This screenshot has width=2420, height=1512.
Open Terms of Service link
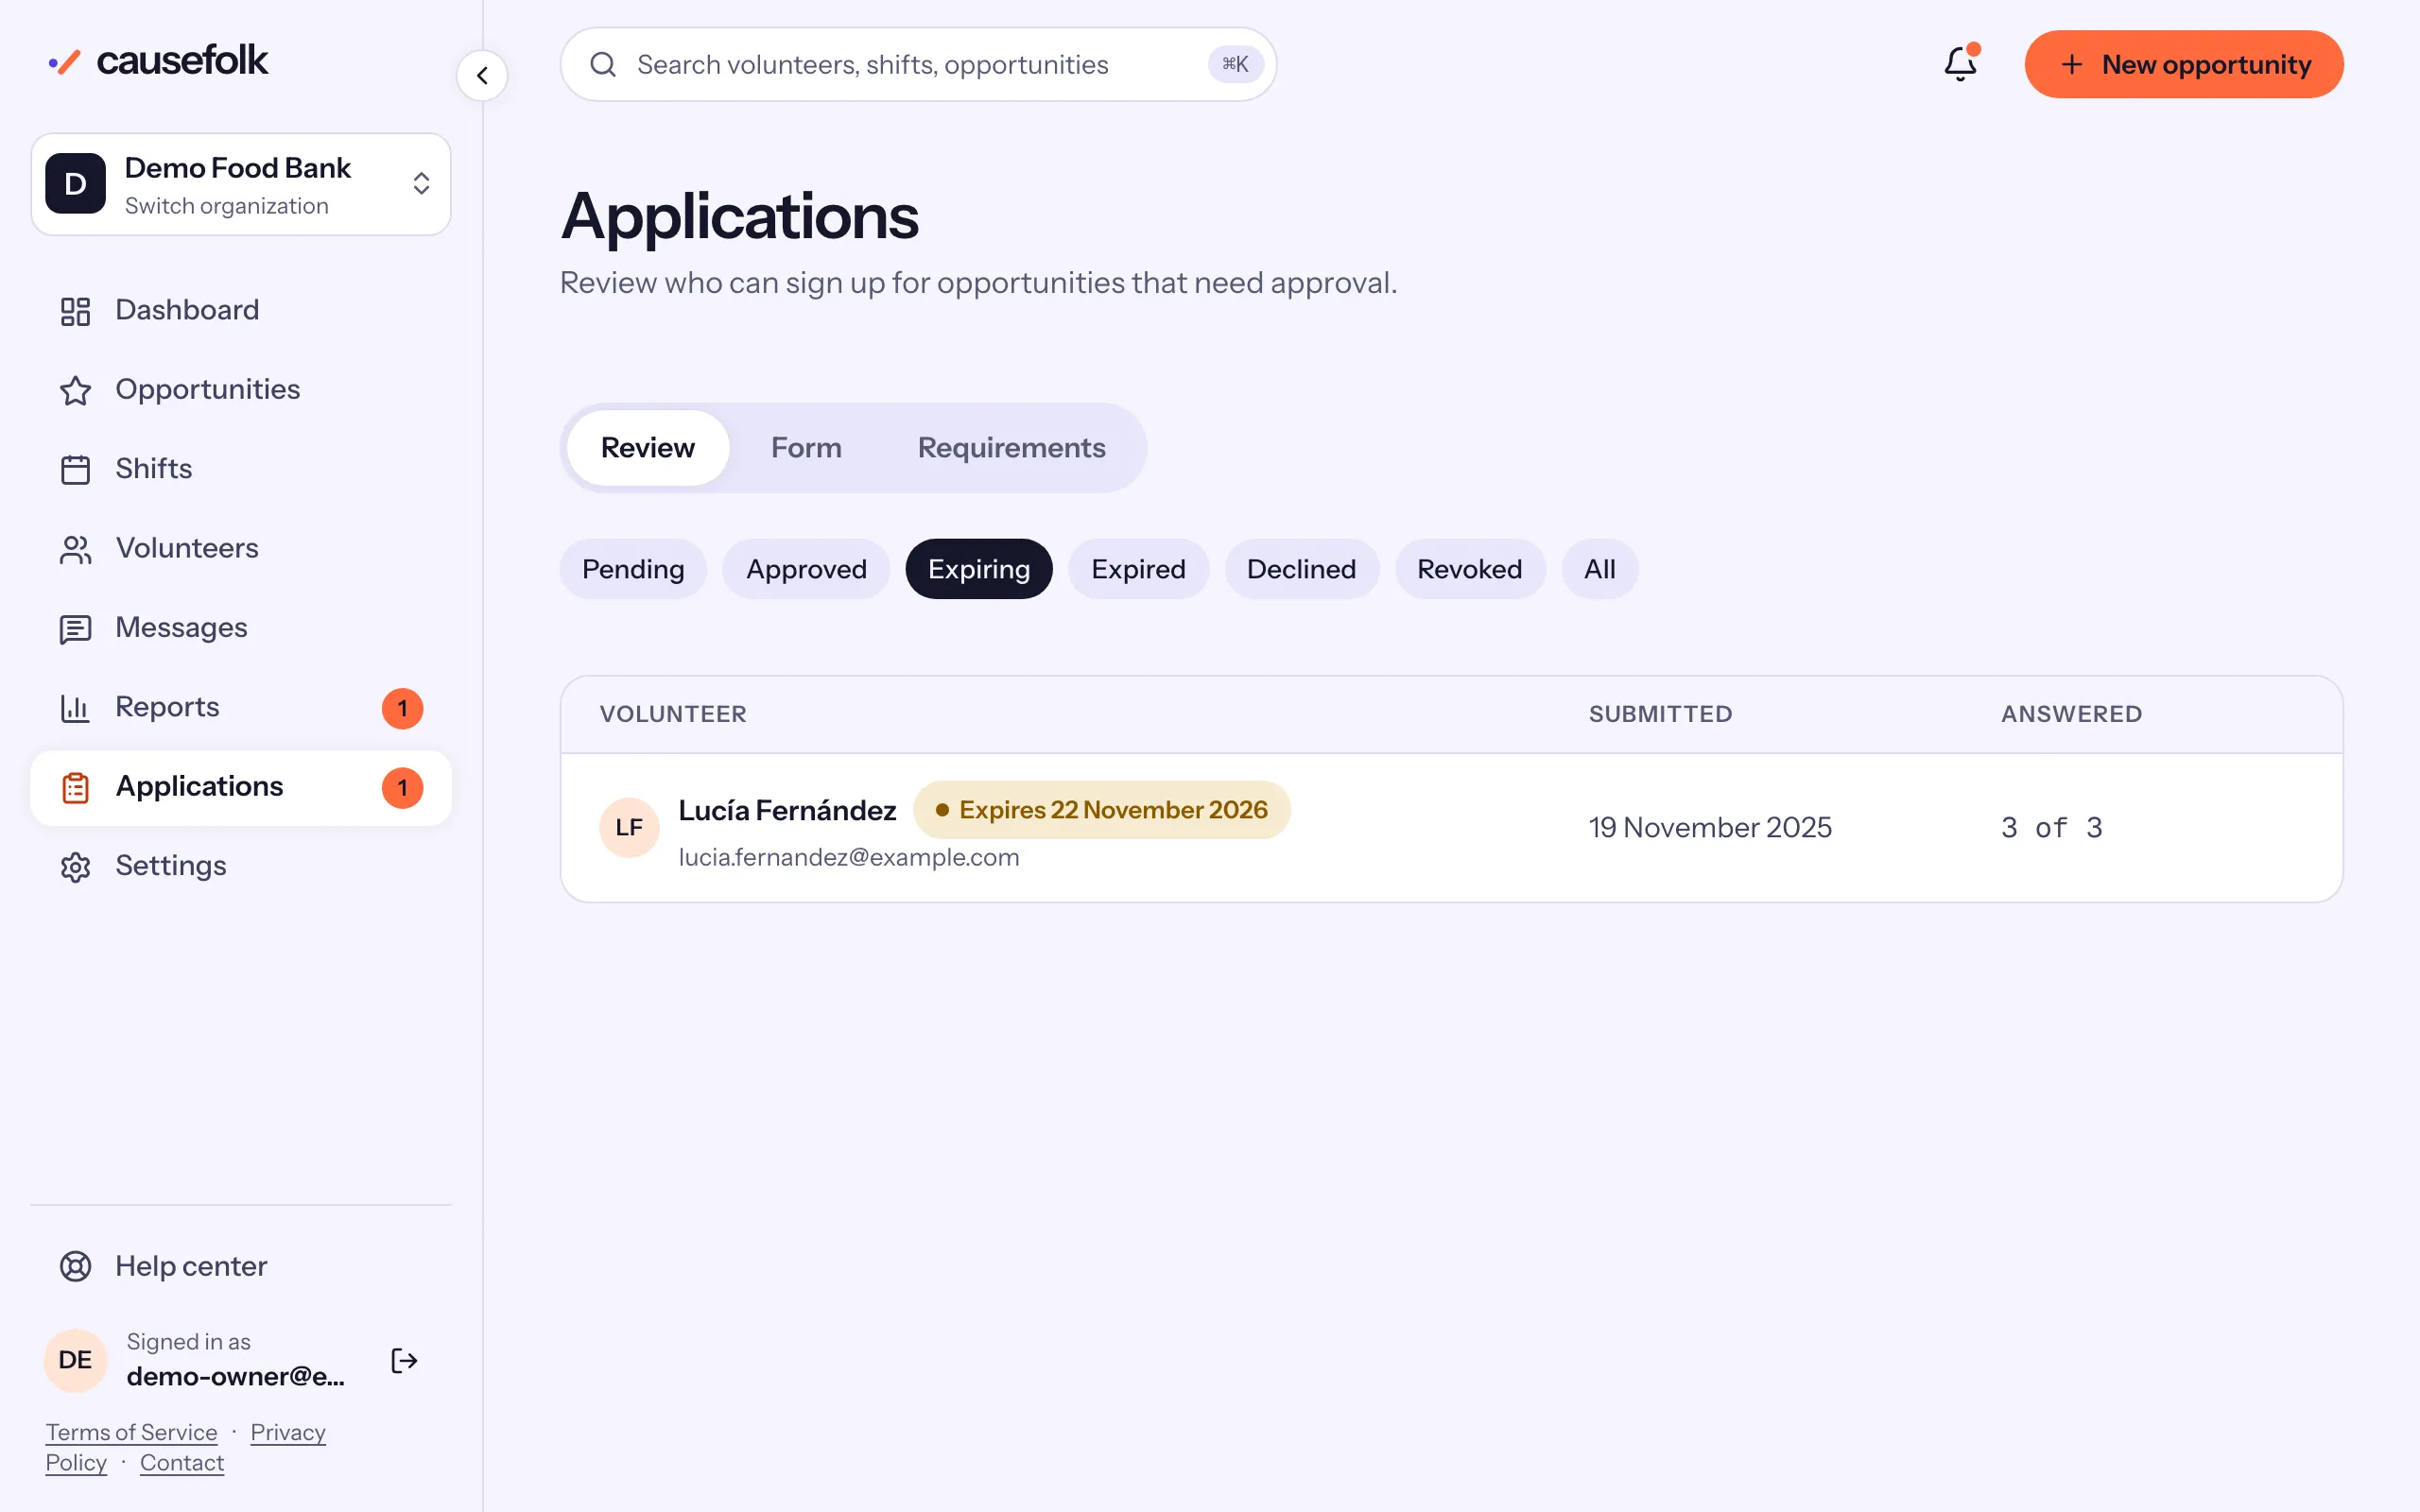[131, 1432]
